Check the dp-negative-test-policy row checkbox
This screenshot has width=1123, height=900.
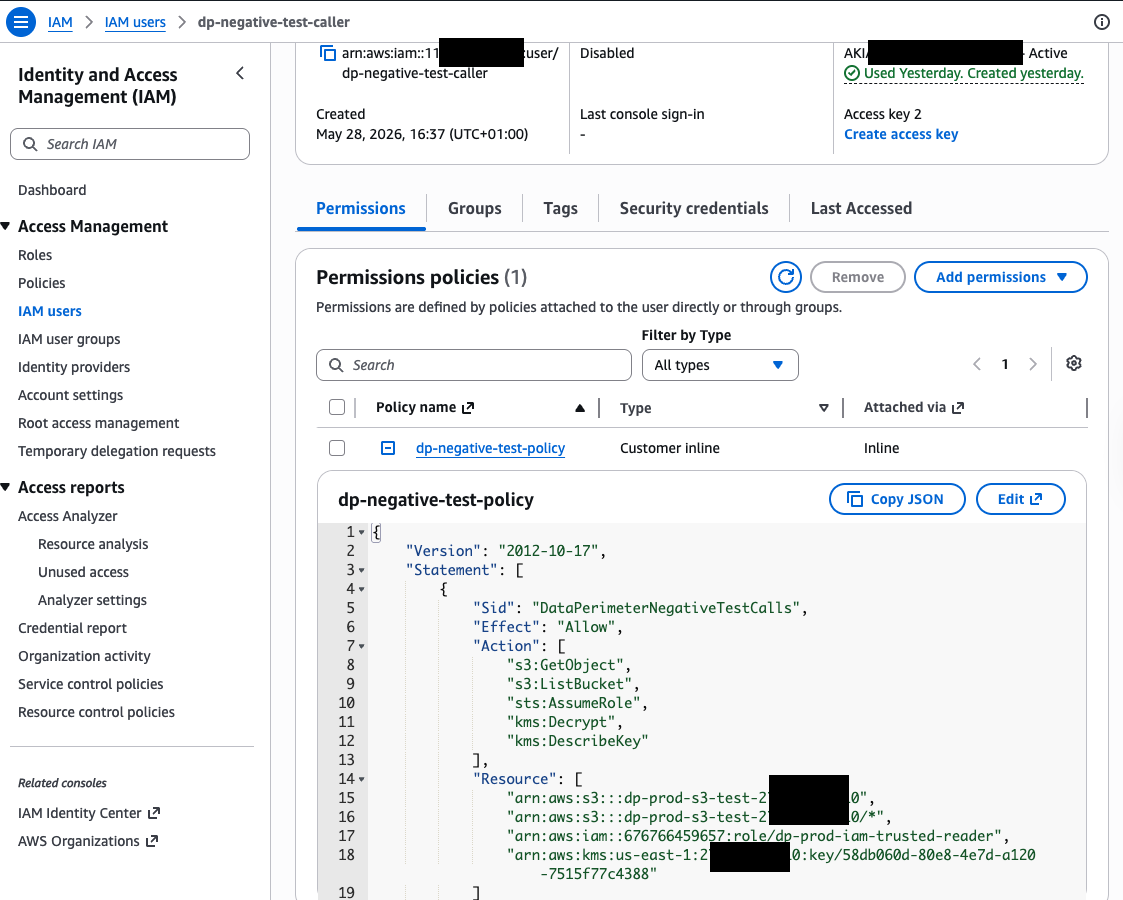(337, 448)
